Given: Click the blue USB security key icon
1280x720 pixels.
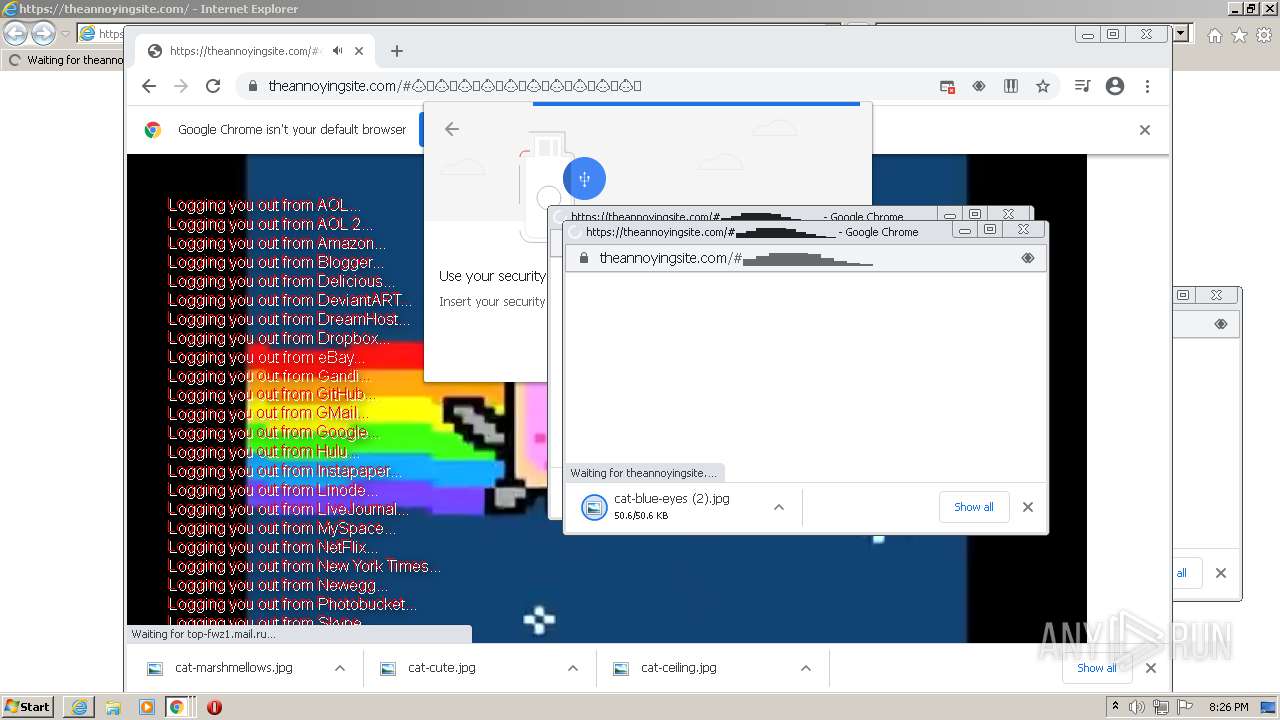Looking at the screenshot, I should click(x=584, y=179).
